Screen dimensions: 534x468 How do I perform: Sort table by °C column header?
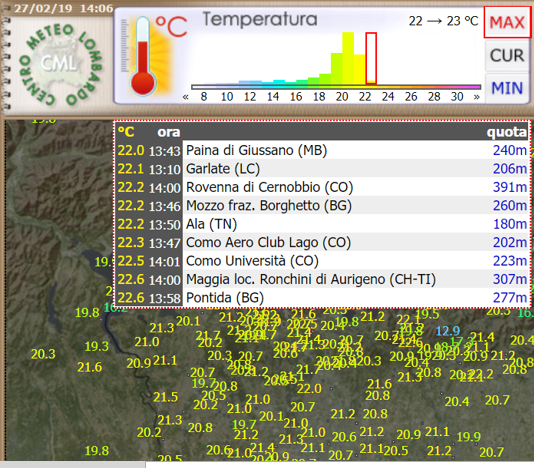click(x=126, y=132)
